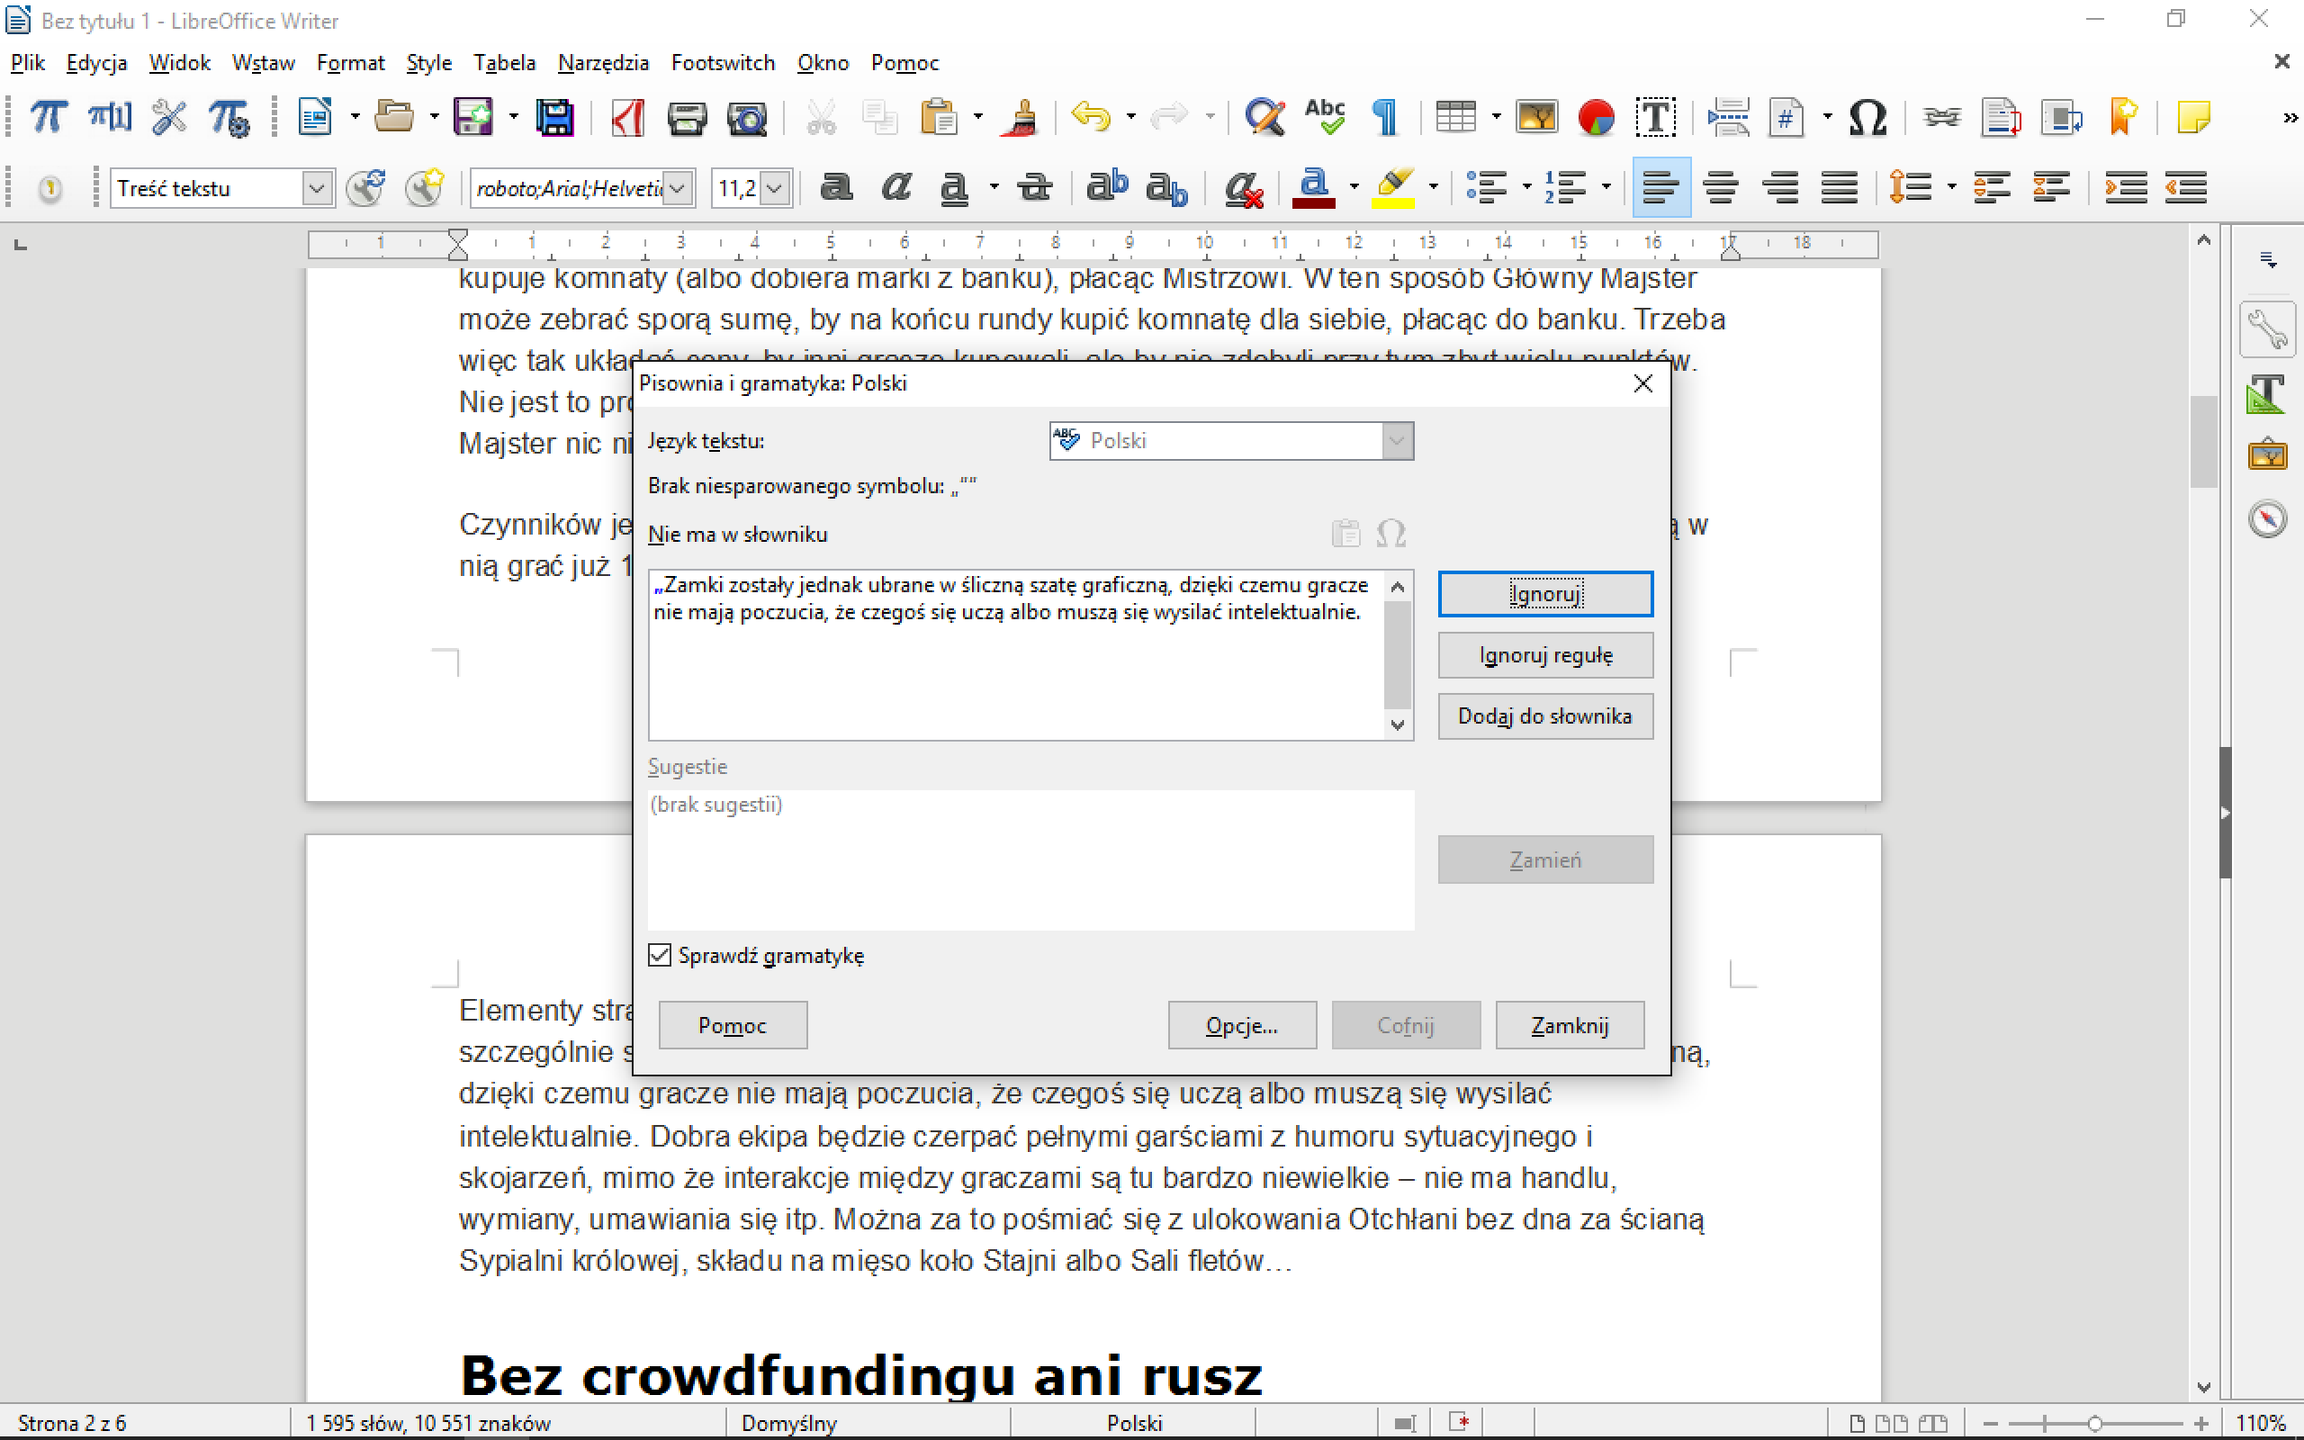Toggle align right
2304x1440 pixels.
(x=1781, y=187)
